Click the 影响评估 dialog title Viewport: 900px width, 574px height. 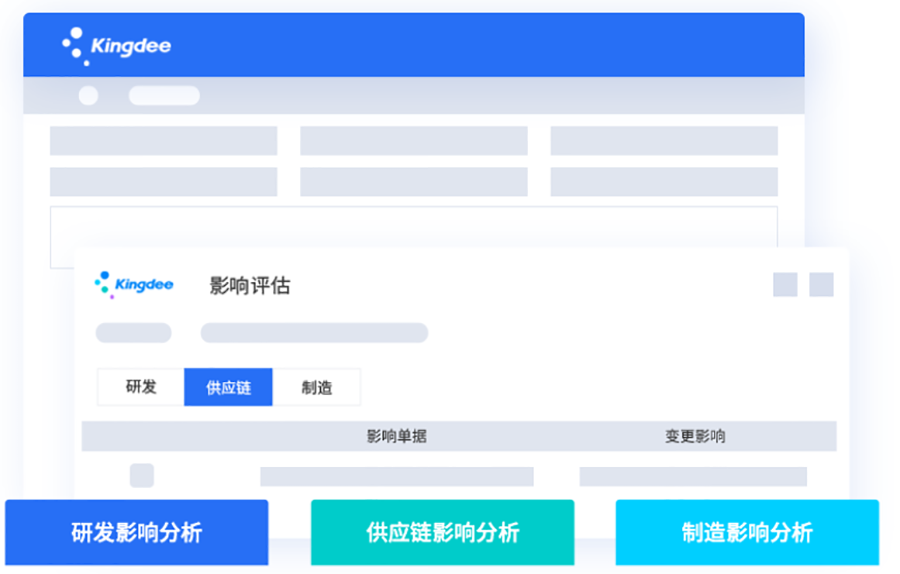tap(250, 285)
